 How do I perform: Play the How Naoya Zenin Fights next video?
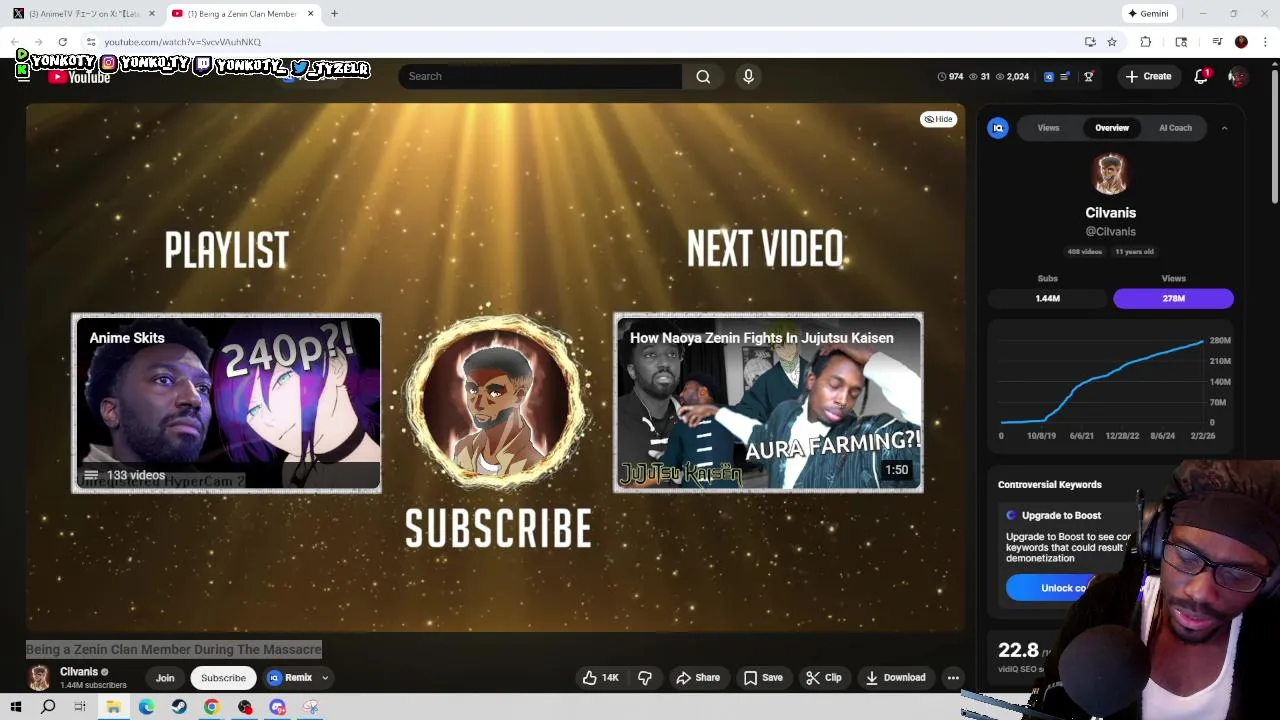(x=768, y=403)
